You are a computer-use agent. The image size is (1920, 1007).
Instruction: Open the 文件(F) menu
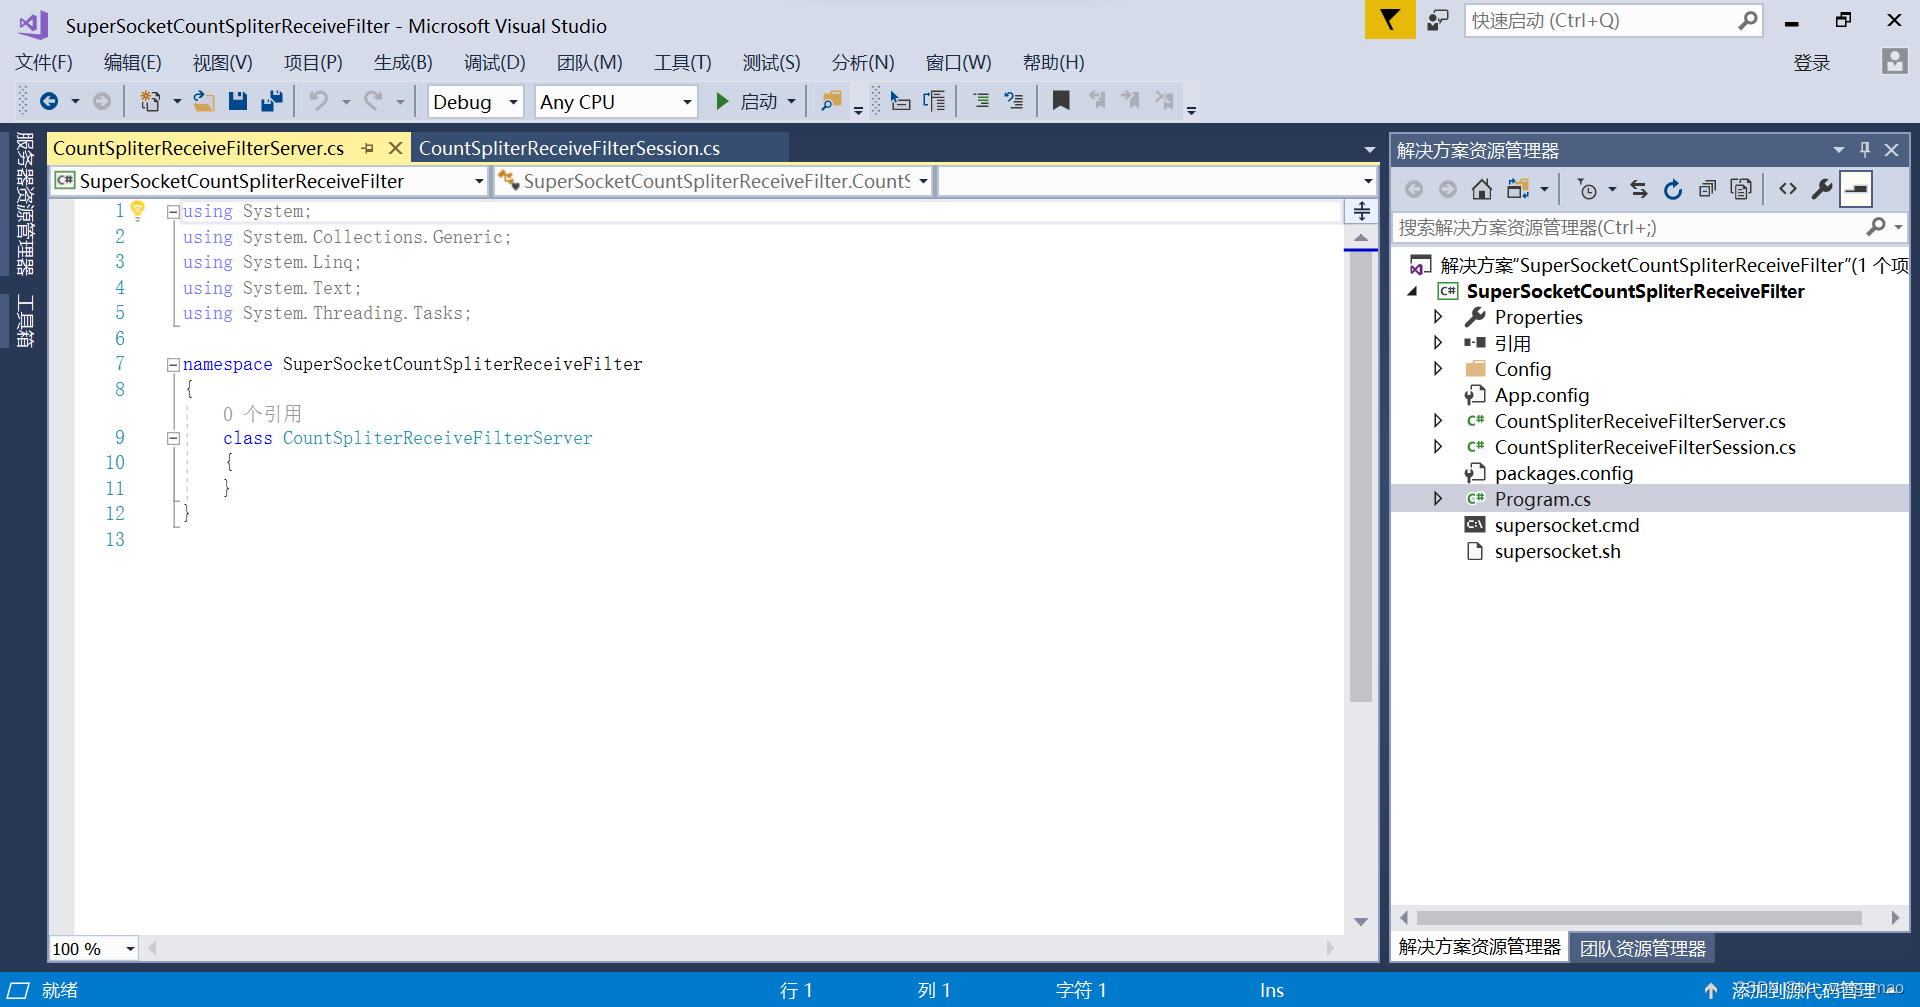(x=44, y=62)
